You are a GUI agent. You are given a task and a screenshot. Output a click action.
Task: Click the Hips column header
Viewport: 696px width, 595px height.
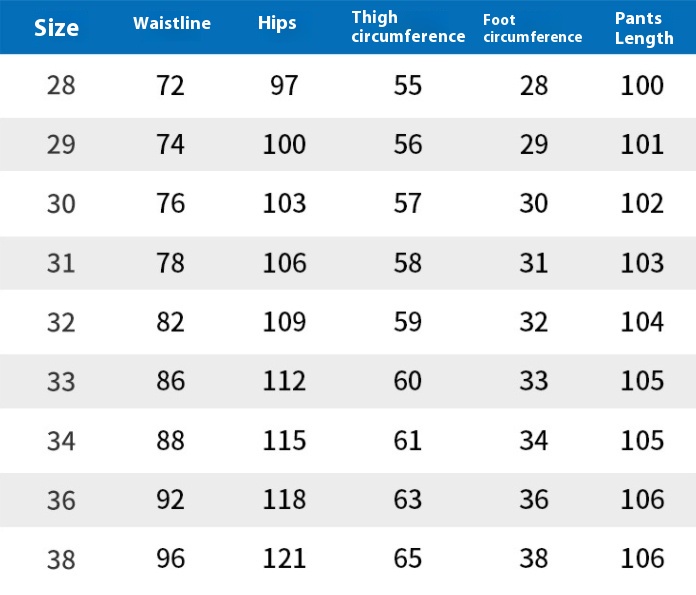(277, 24)
